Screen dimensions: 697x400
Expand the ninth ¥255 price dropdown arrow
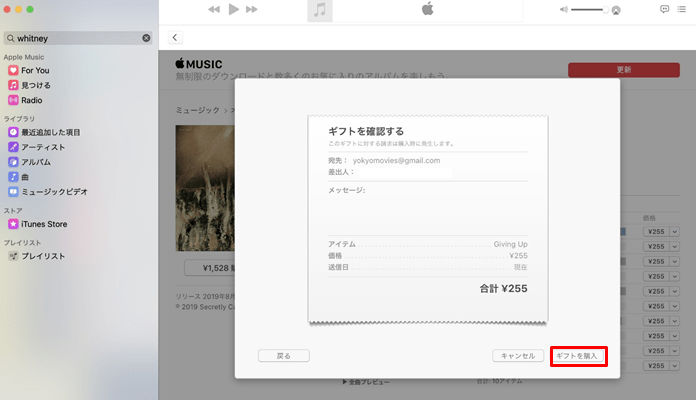(x=674, y=351)
